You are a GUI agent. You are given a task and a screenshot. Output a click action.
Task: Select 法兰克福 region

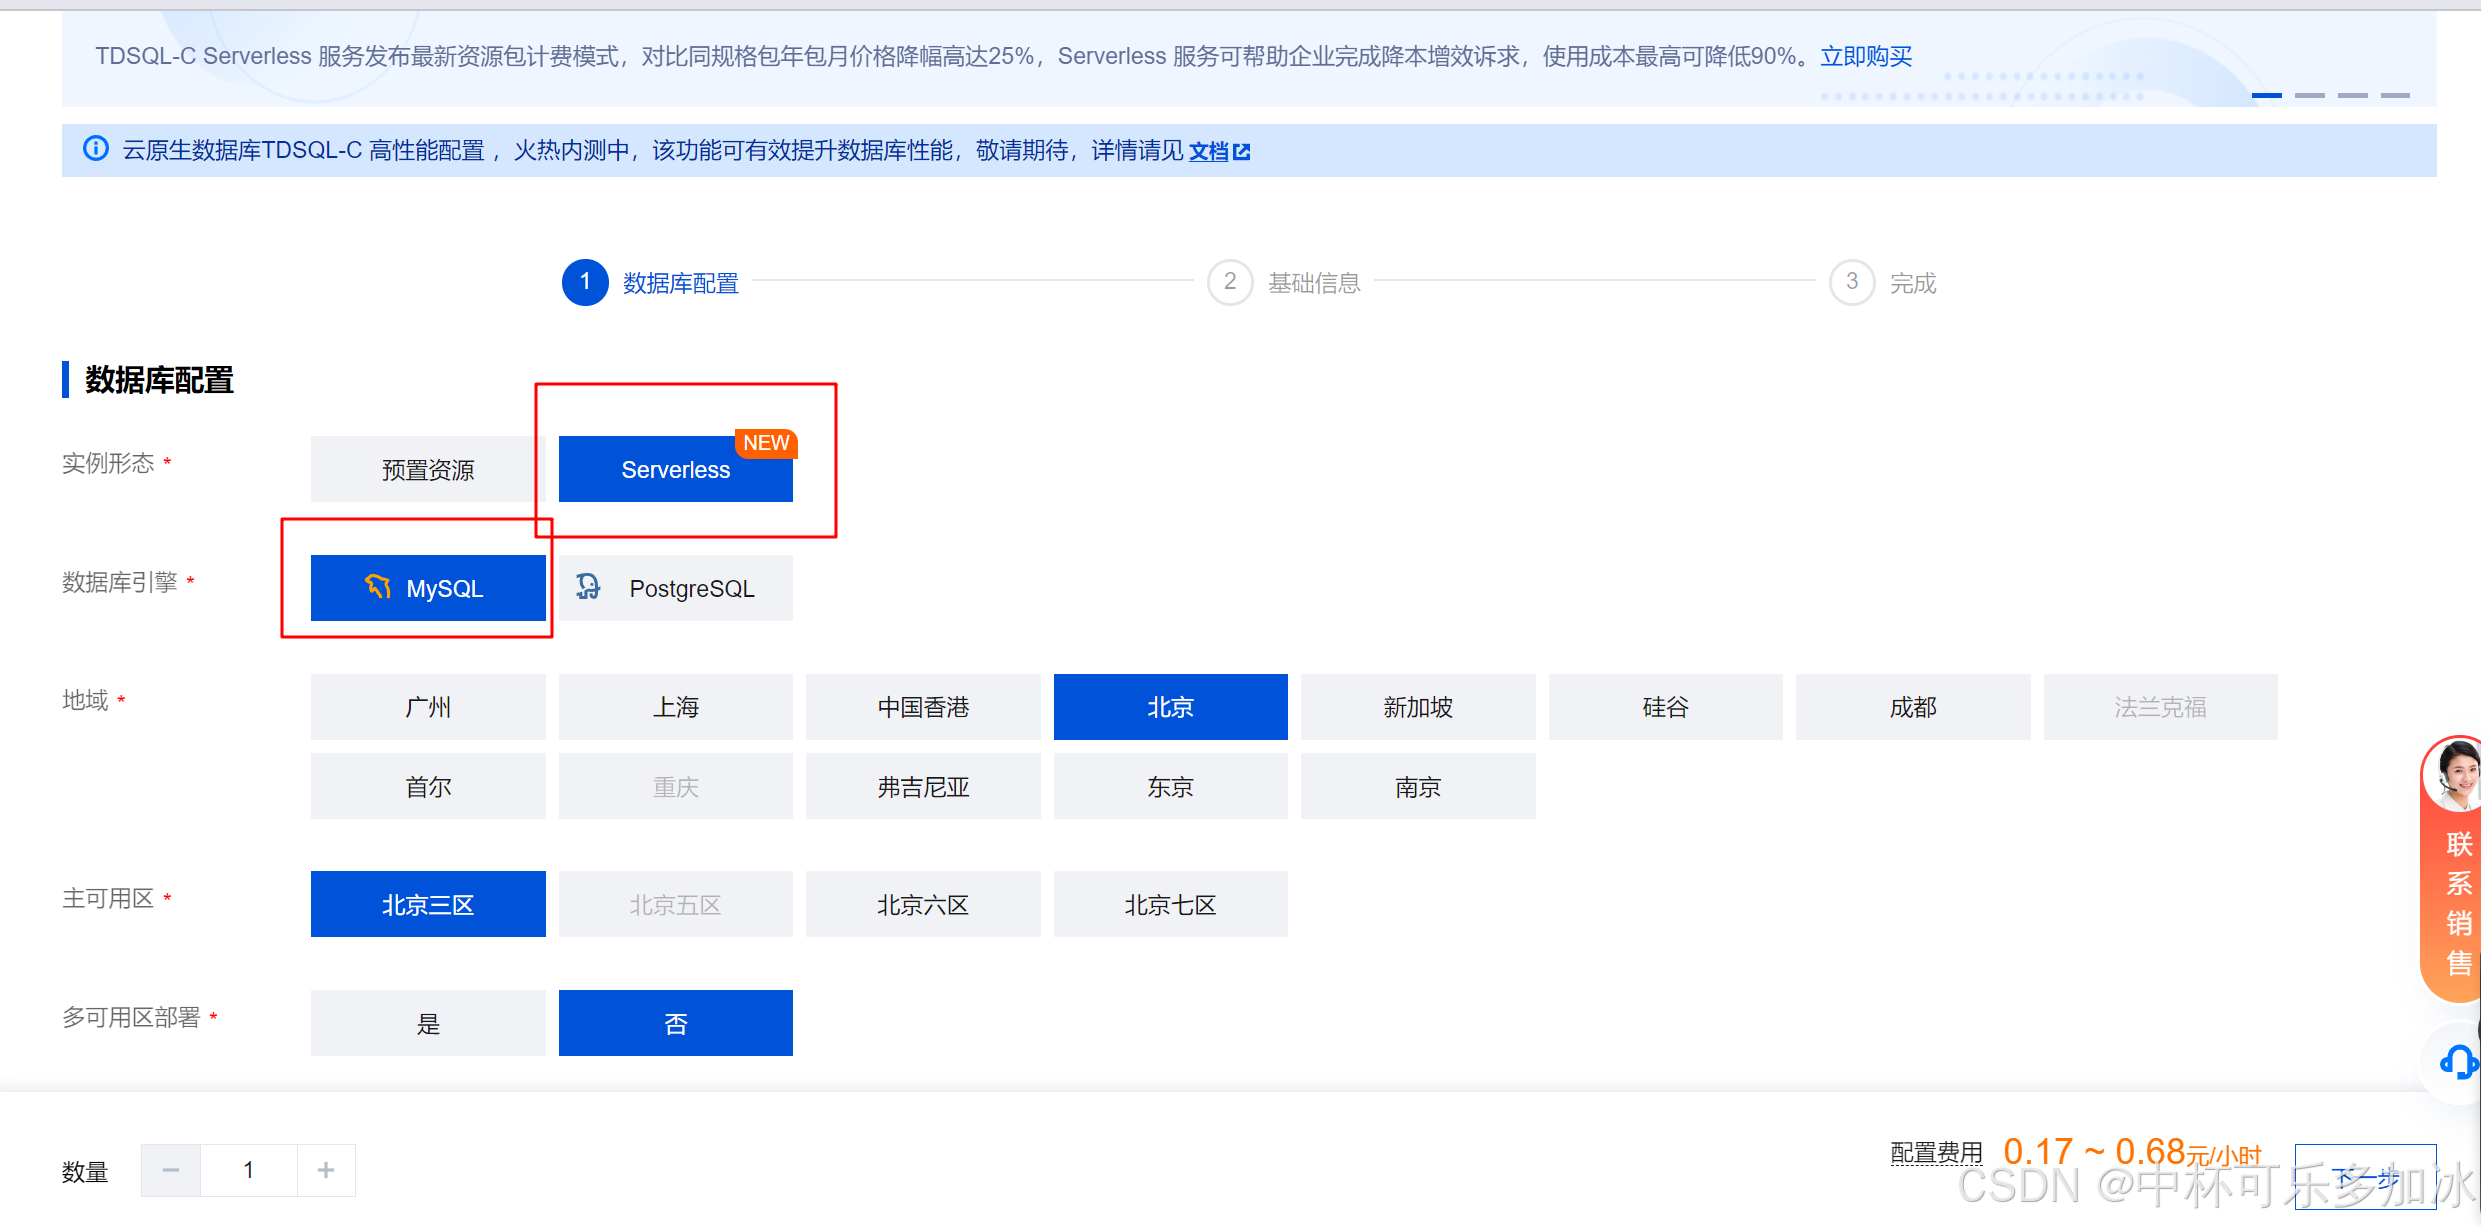click(2161, 707)
